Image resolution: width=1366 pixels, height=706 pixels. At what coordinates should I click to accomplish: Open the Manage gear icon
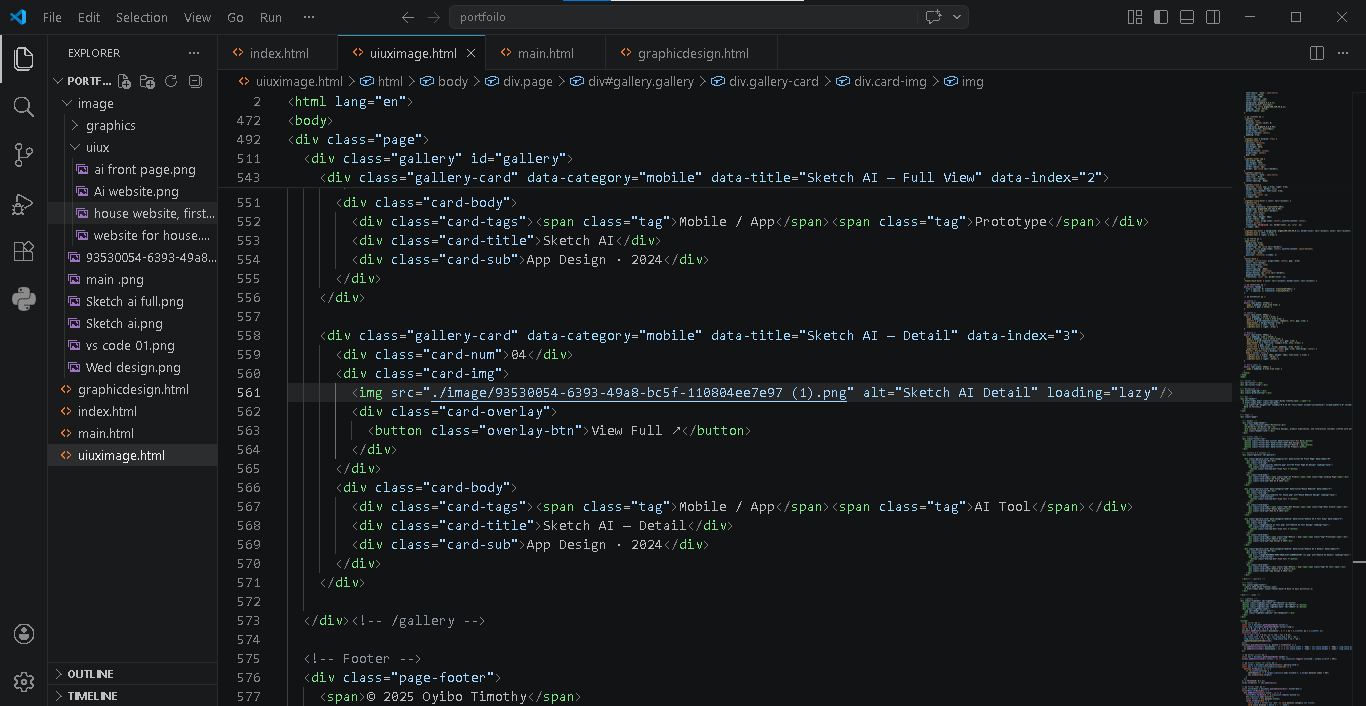coord(24,682)
